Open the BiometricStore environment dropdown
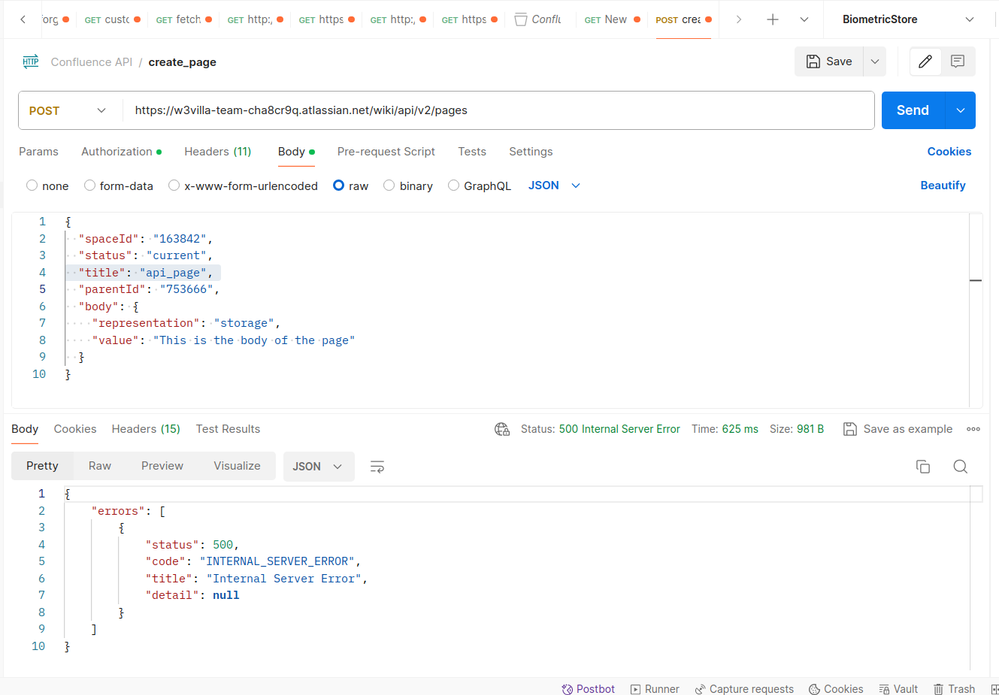The height and width of the screenshot is (695, 999). pos(908,20)
